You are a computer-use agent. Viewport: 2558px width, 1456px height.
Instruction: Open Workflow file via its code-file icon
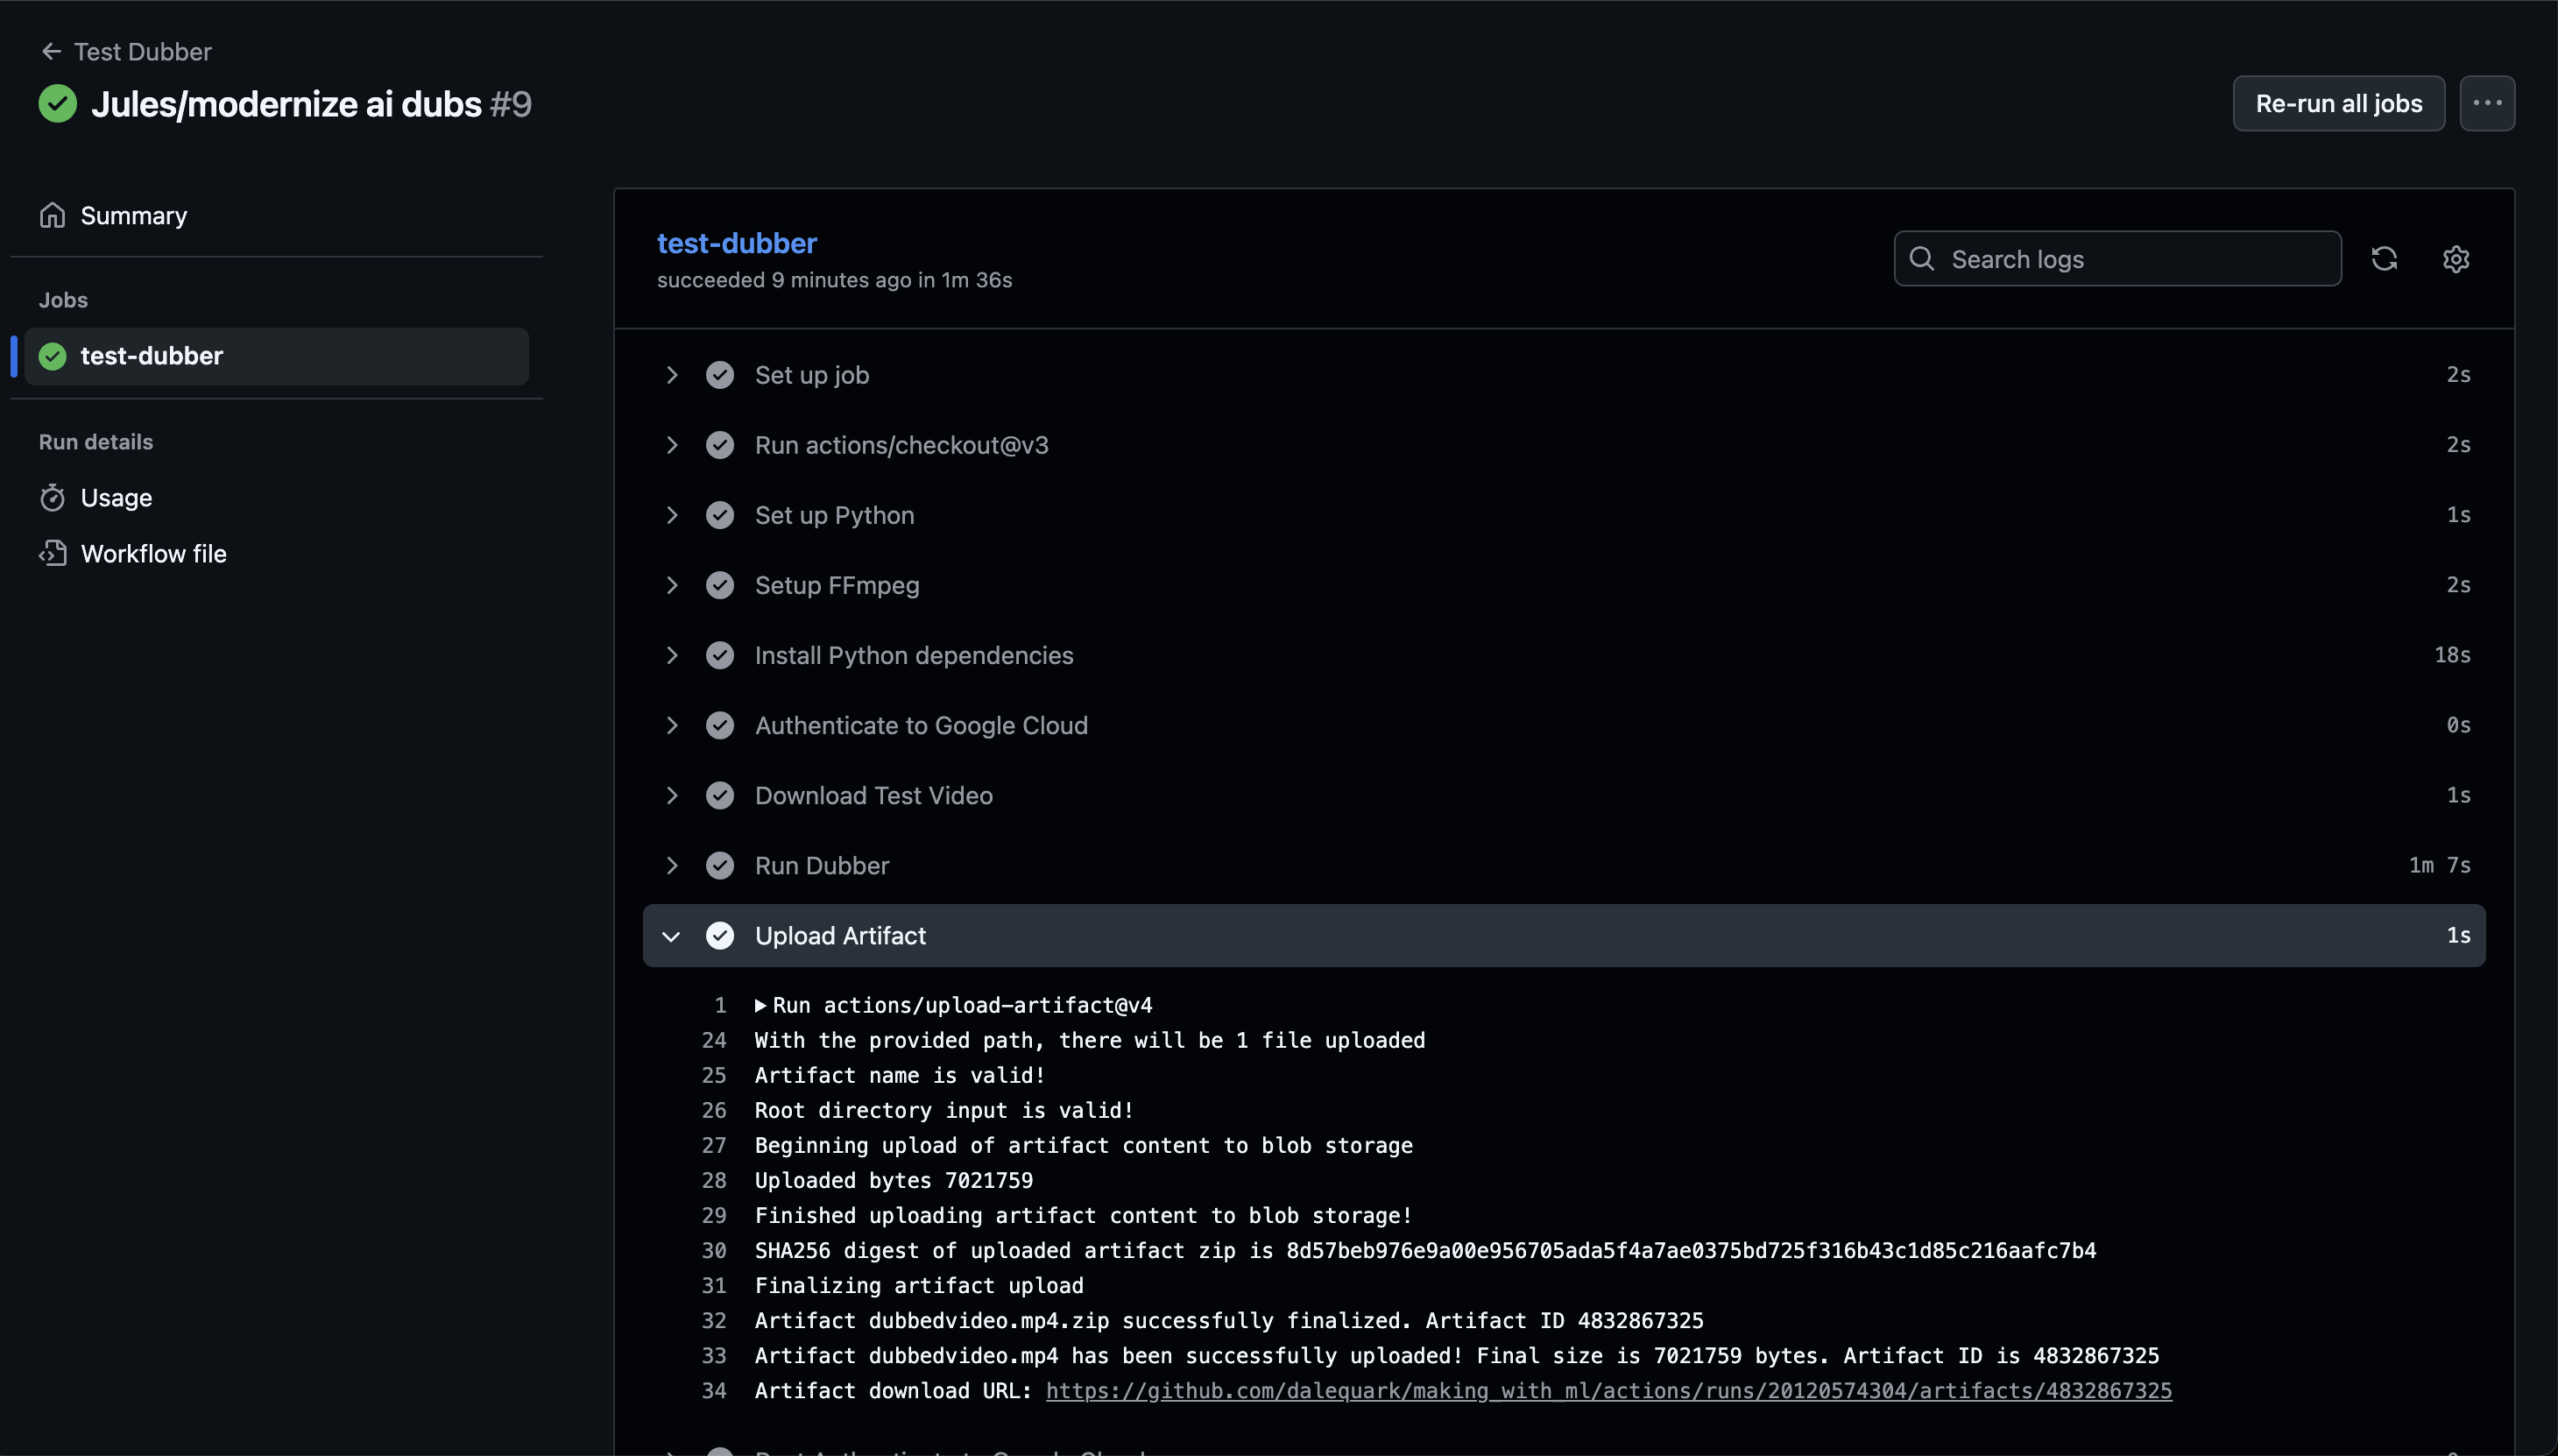coord(53,553)
